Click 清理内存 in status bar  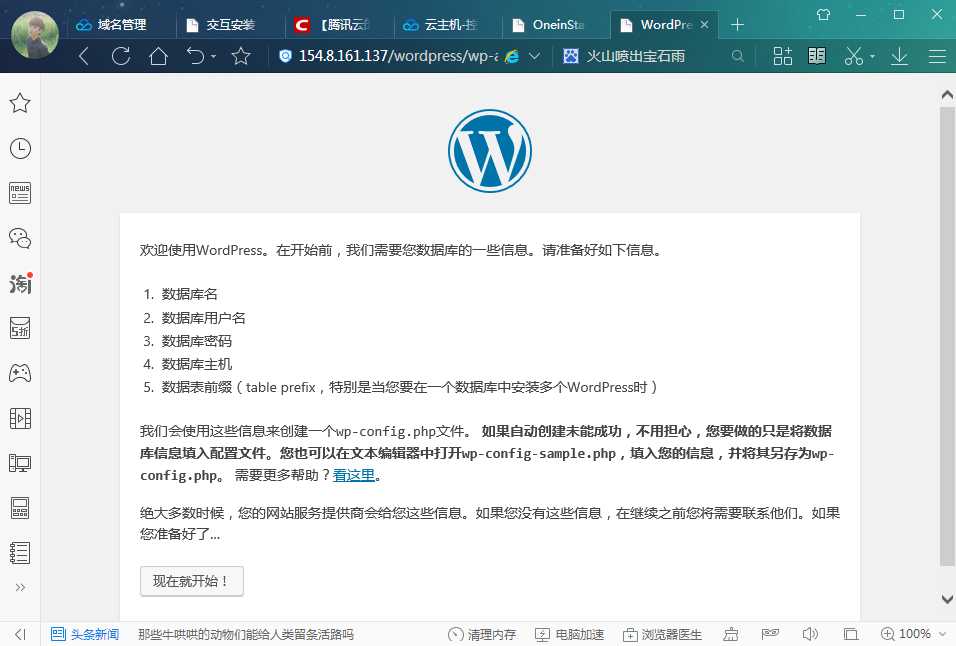coord(482,634)
